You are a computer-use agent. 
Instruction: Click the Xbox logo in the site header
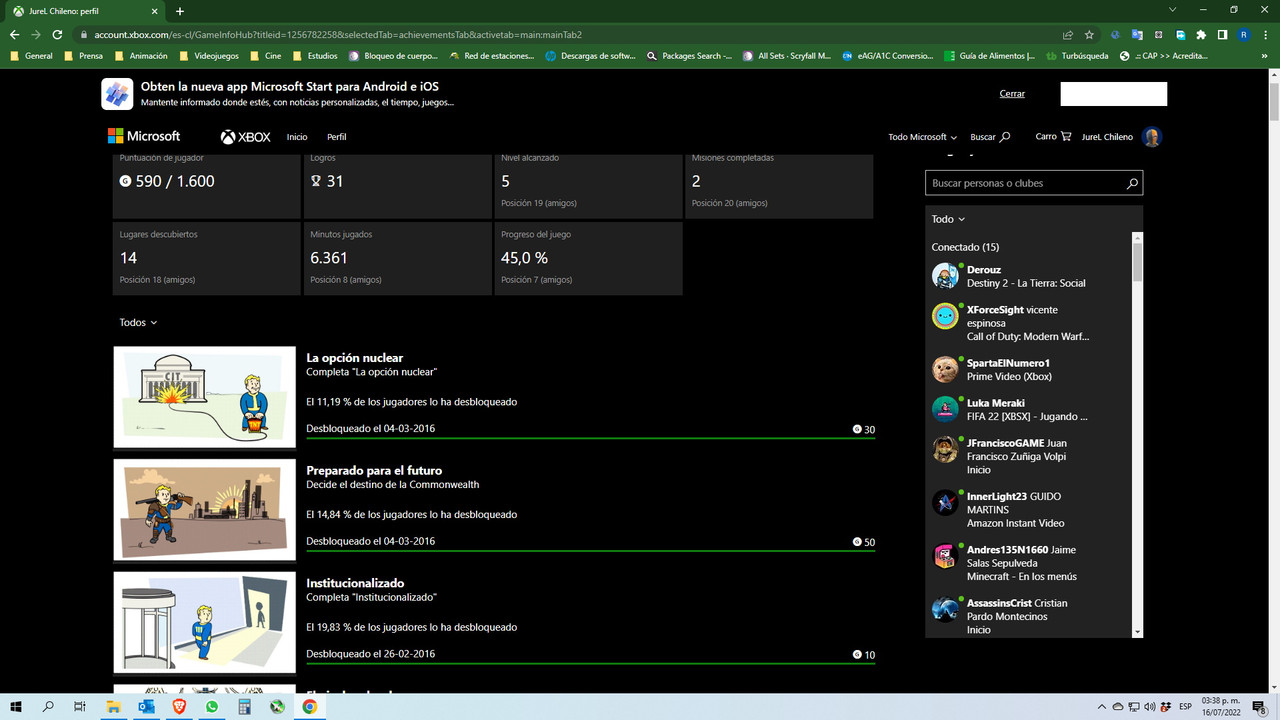(246, 137)
